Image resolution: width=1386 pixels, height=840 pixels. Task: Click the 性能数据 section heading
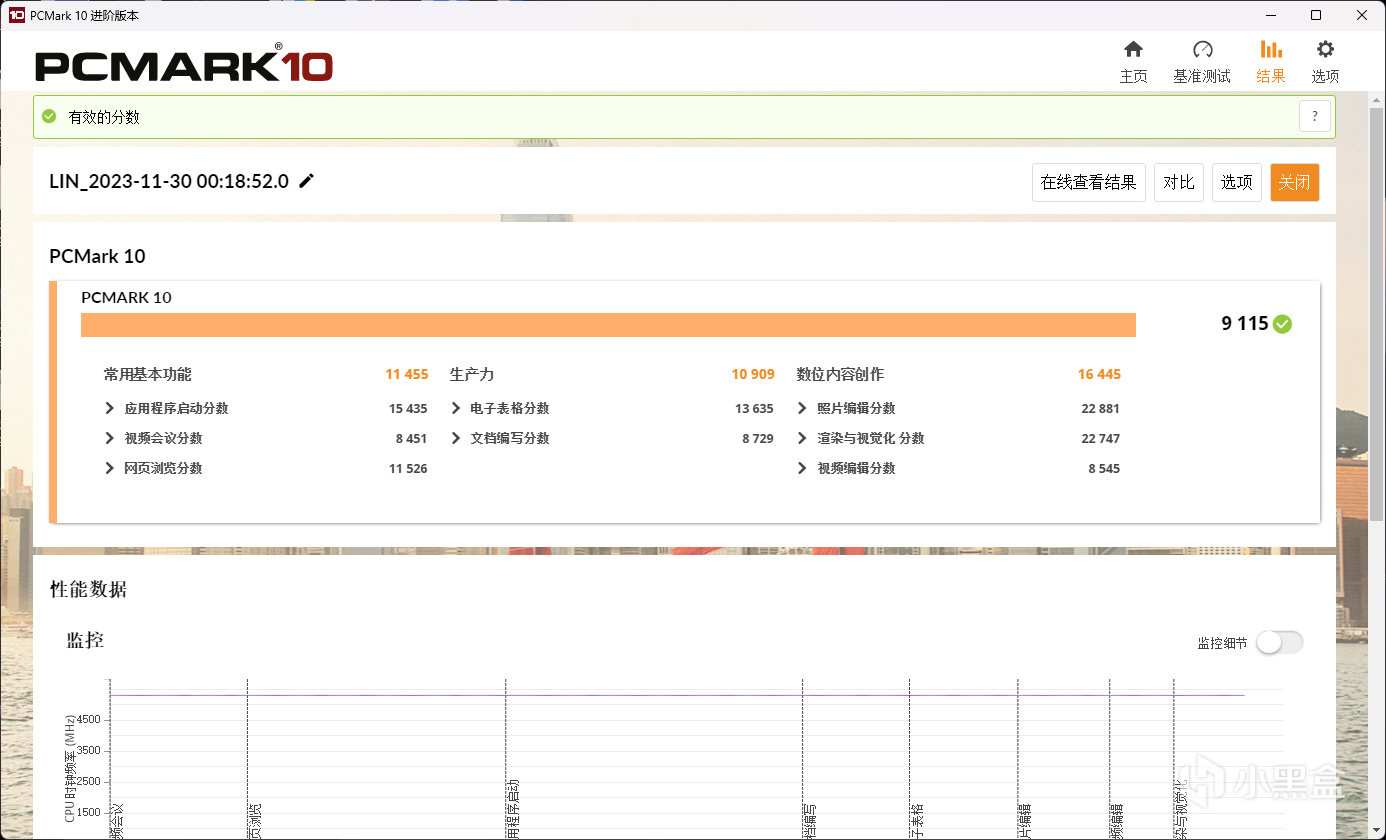[88, 589]
